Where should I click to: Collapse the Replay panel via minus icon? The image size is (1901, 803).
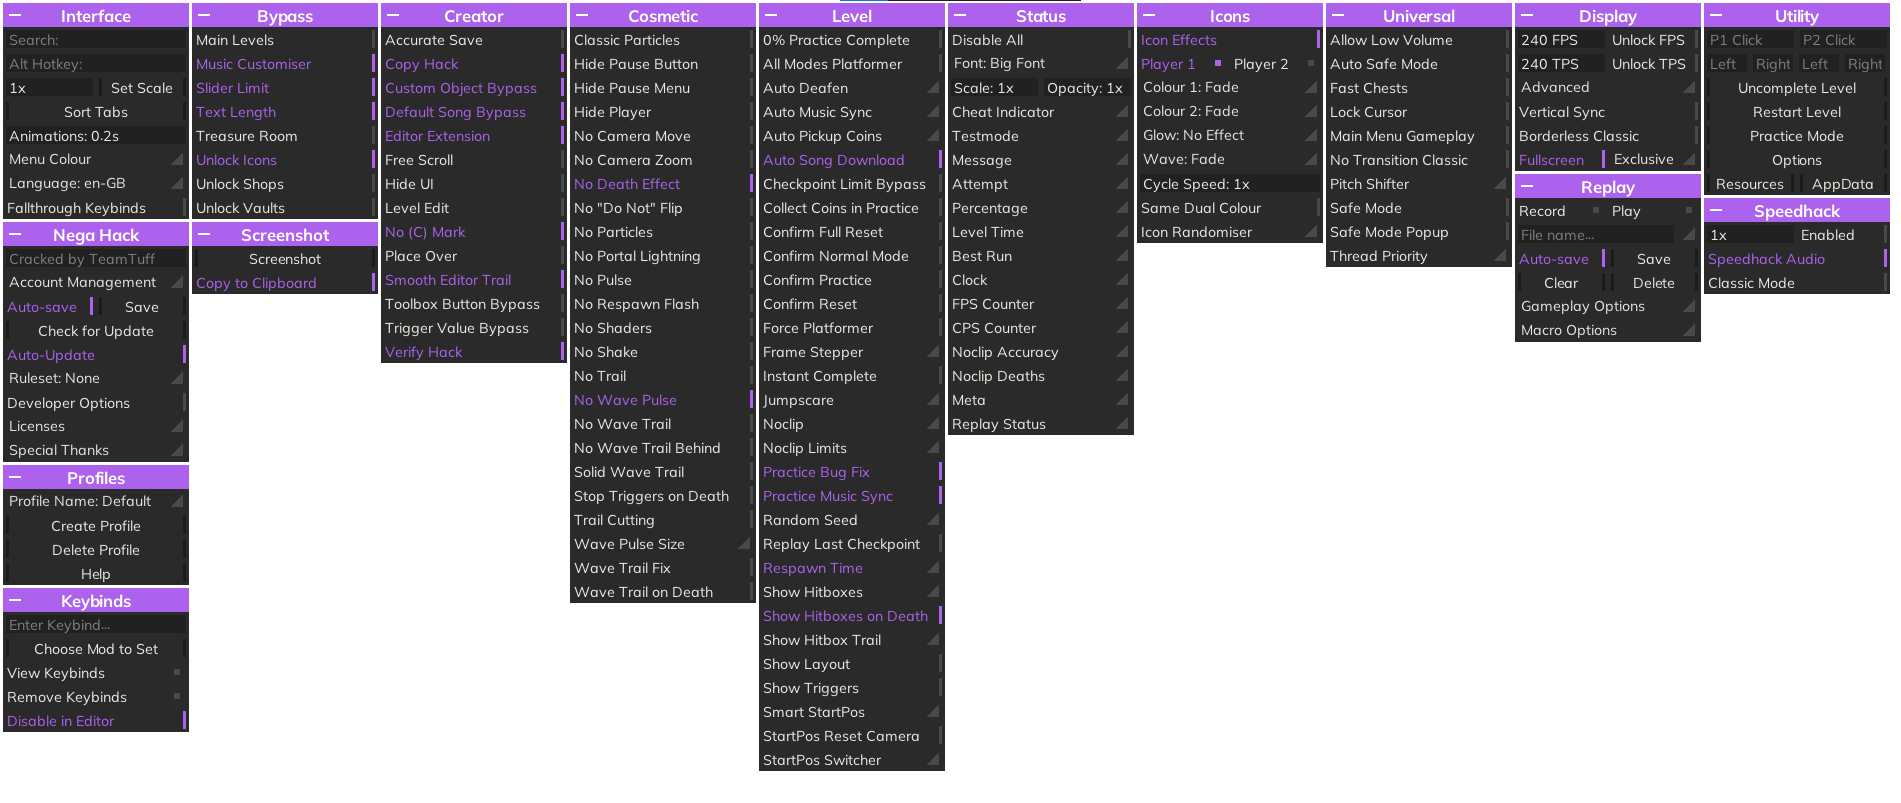pos(1528,187)
